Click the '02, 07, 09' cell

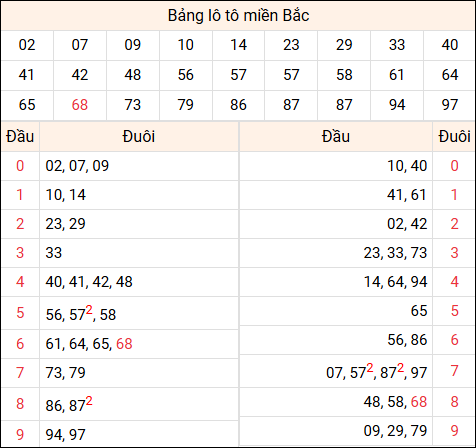tap(139, 166)
